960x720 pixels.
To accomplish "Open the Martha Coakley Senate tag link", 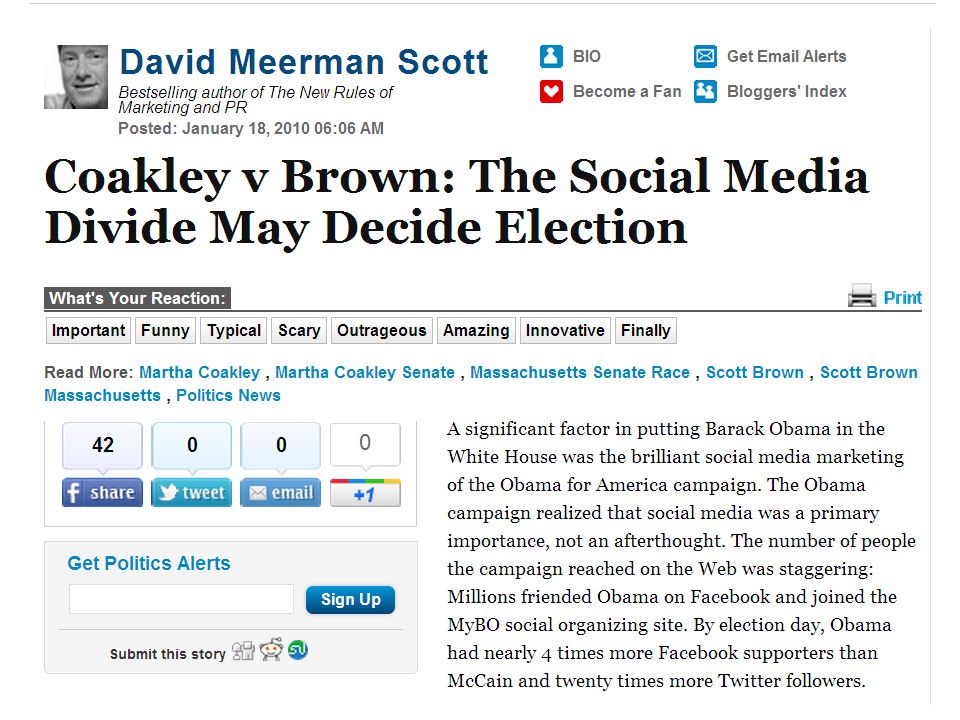I will 365,372.
